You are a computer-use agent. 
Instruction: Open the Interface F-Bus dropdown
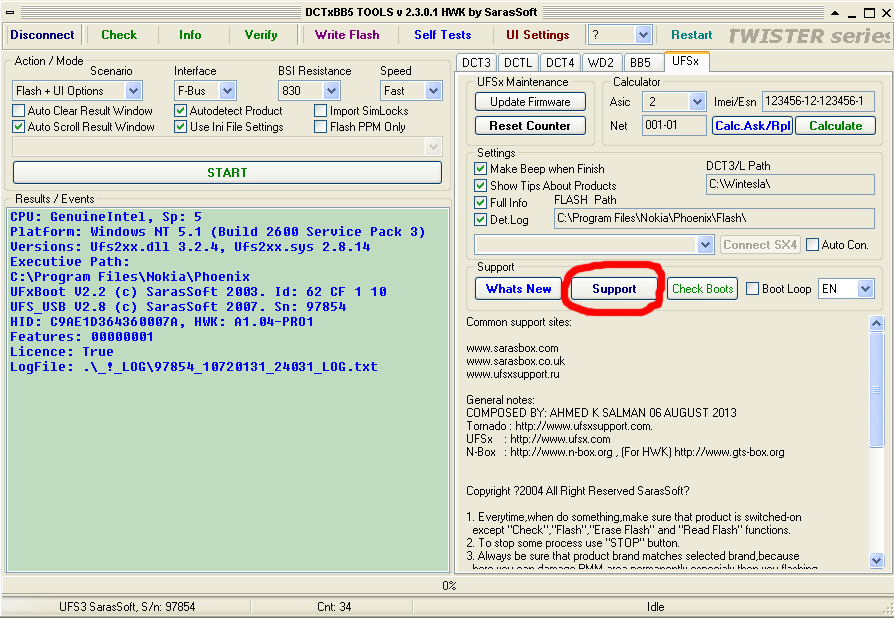pos(227,91)
